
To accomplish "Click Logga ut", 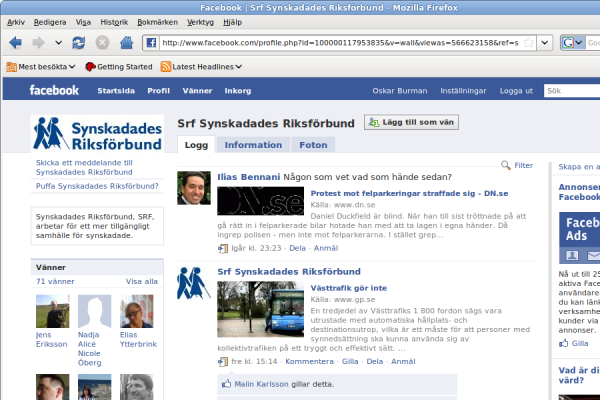I will (x=516, y=91).
